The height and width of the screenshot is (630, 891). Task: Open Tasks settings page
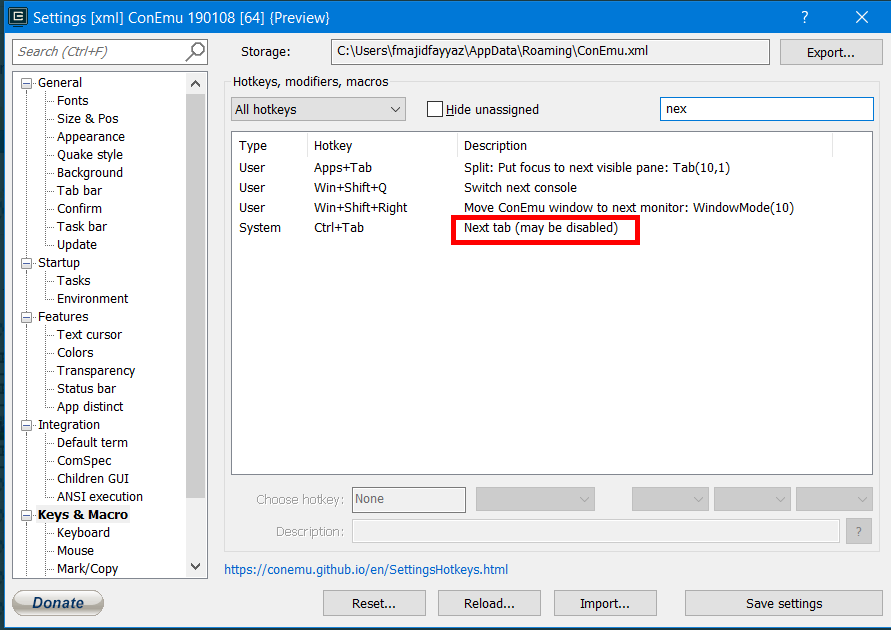[74, 281]
